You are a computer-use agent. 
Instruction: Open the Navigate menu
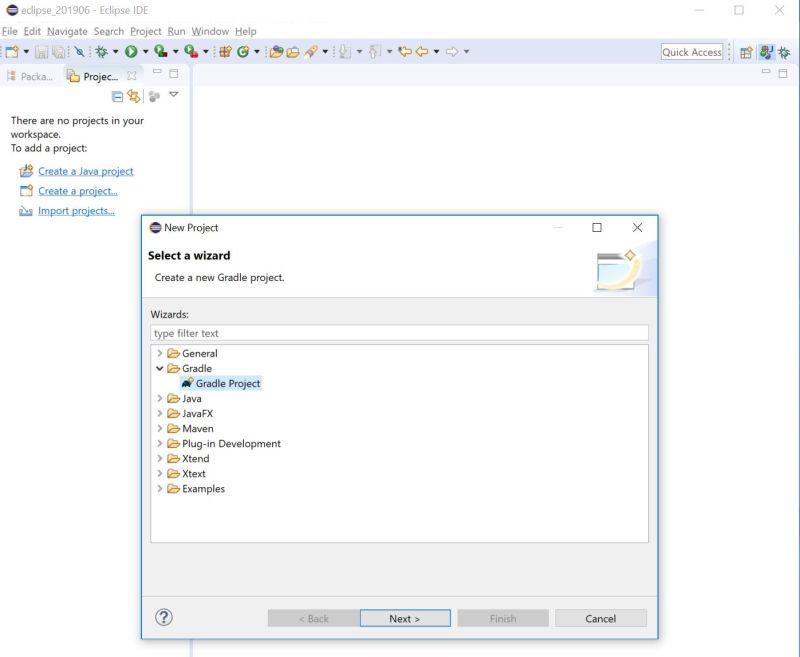pos(67,31)
